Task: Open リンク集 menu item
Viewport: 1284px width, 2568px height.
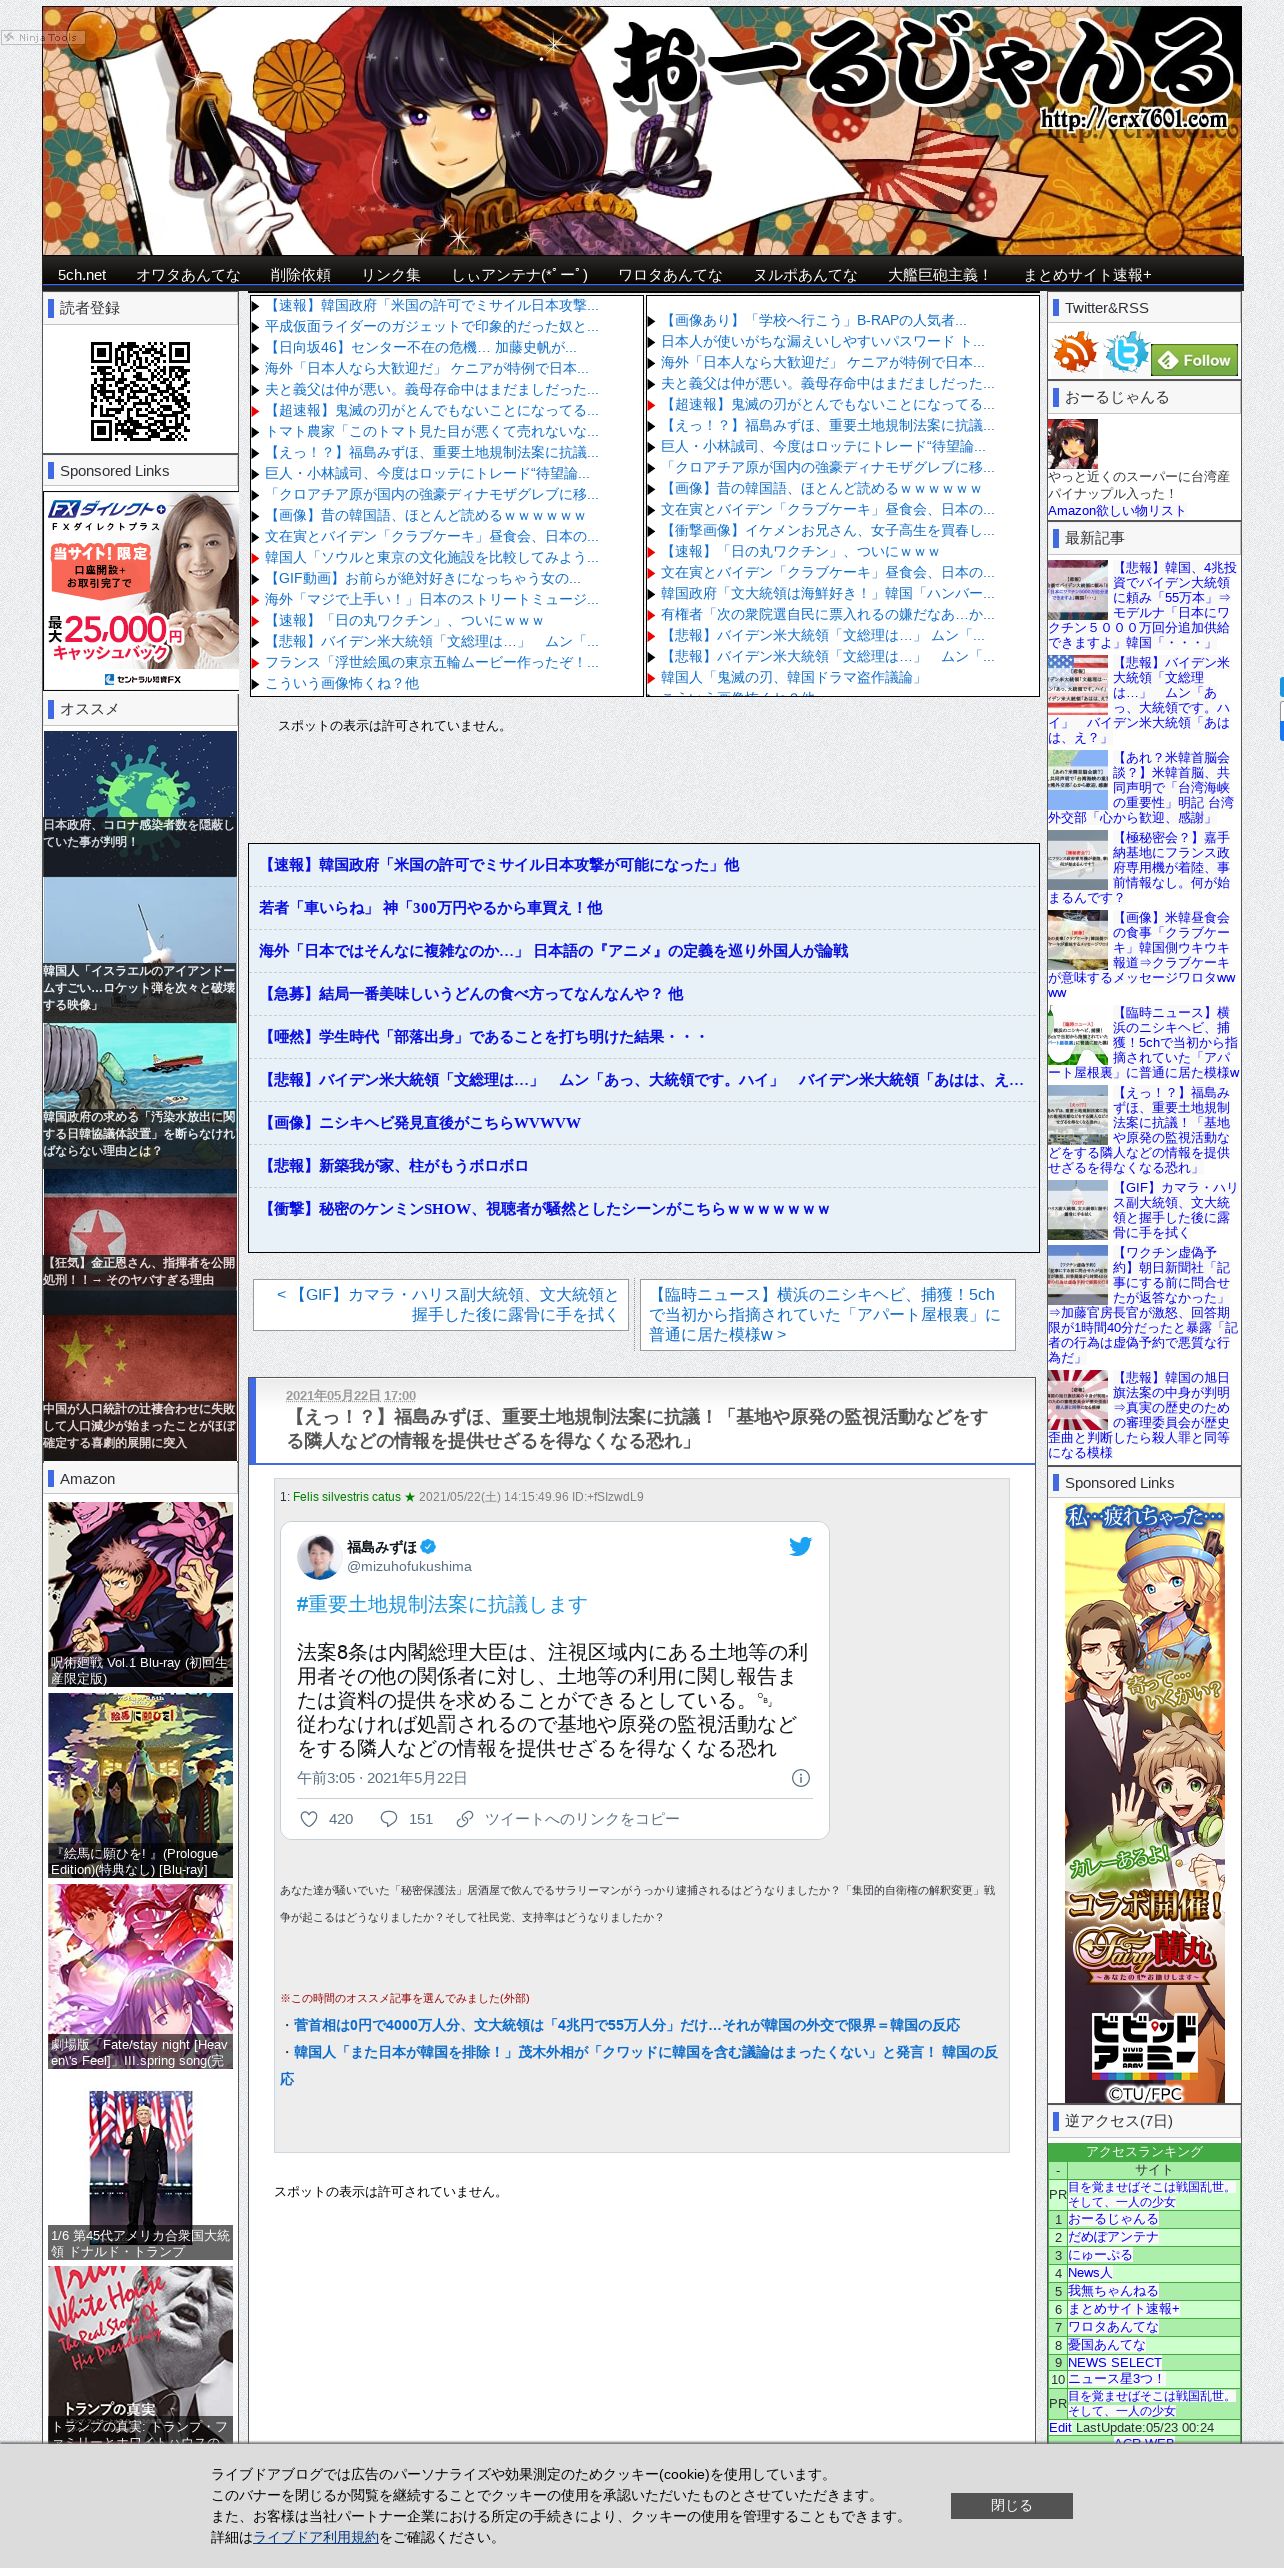Action: click(x=391, y=275)
